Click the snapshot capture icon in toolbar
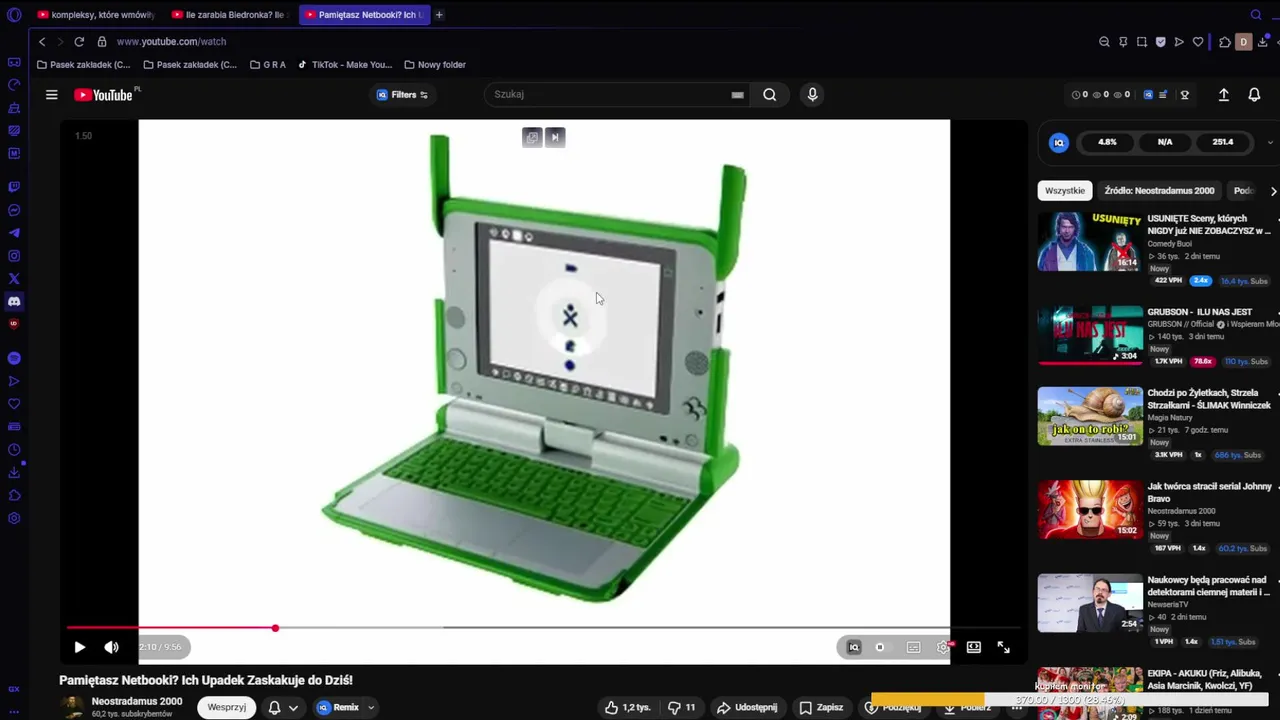This screenshot has height=720, width=1280. tap(1142, 42)
